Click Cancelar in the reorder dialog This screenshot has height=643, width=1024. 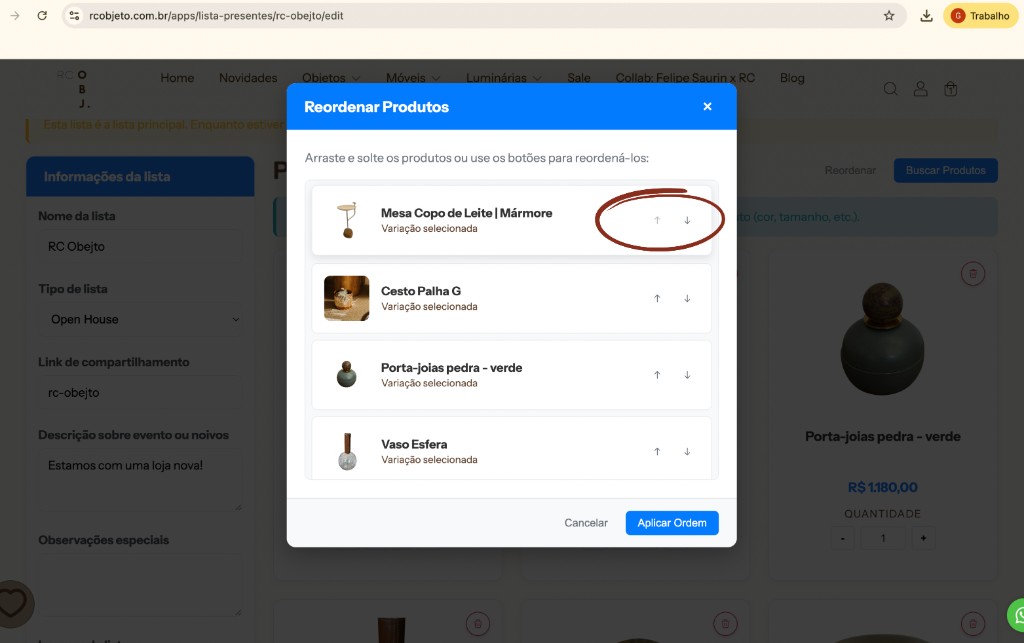click(x=586, y=523)
